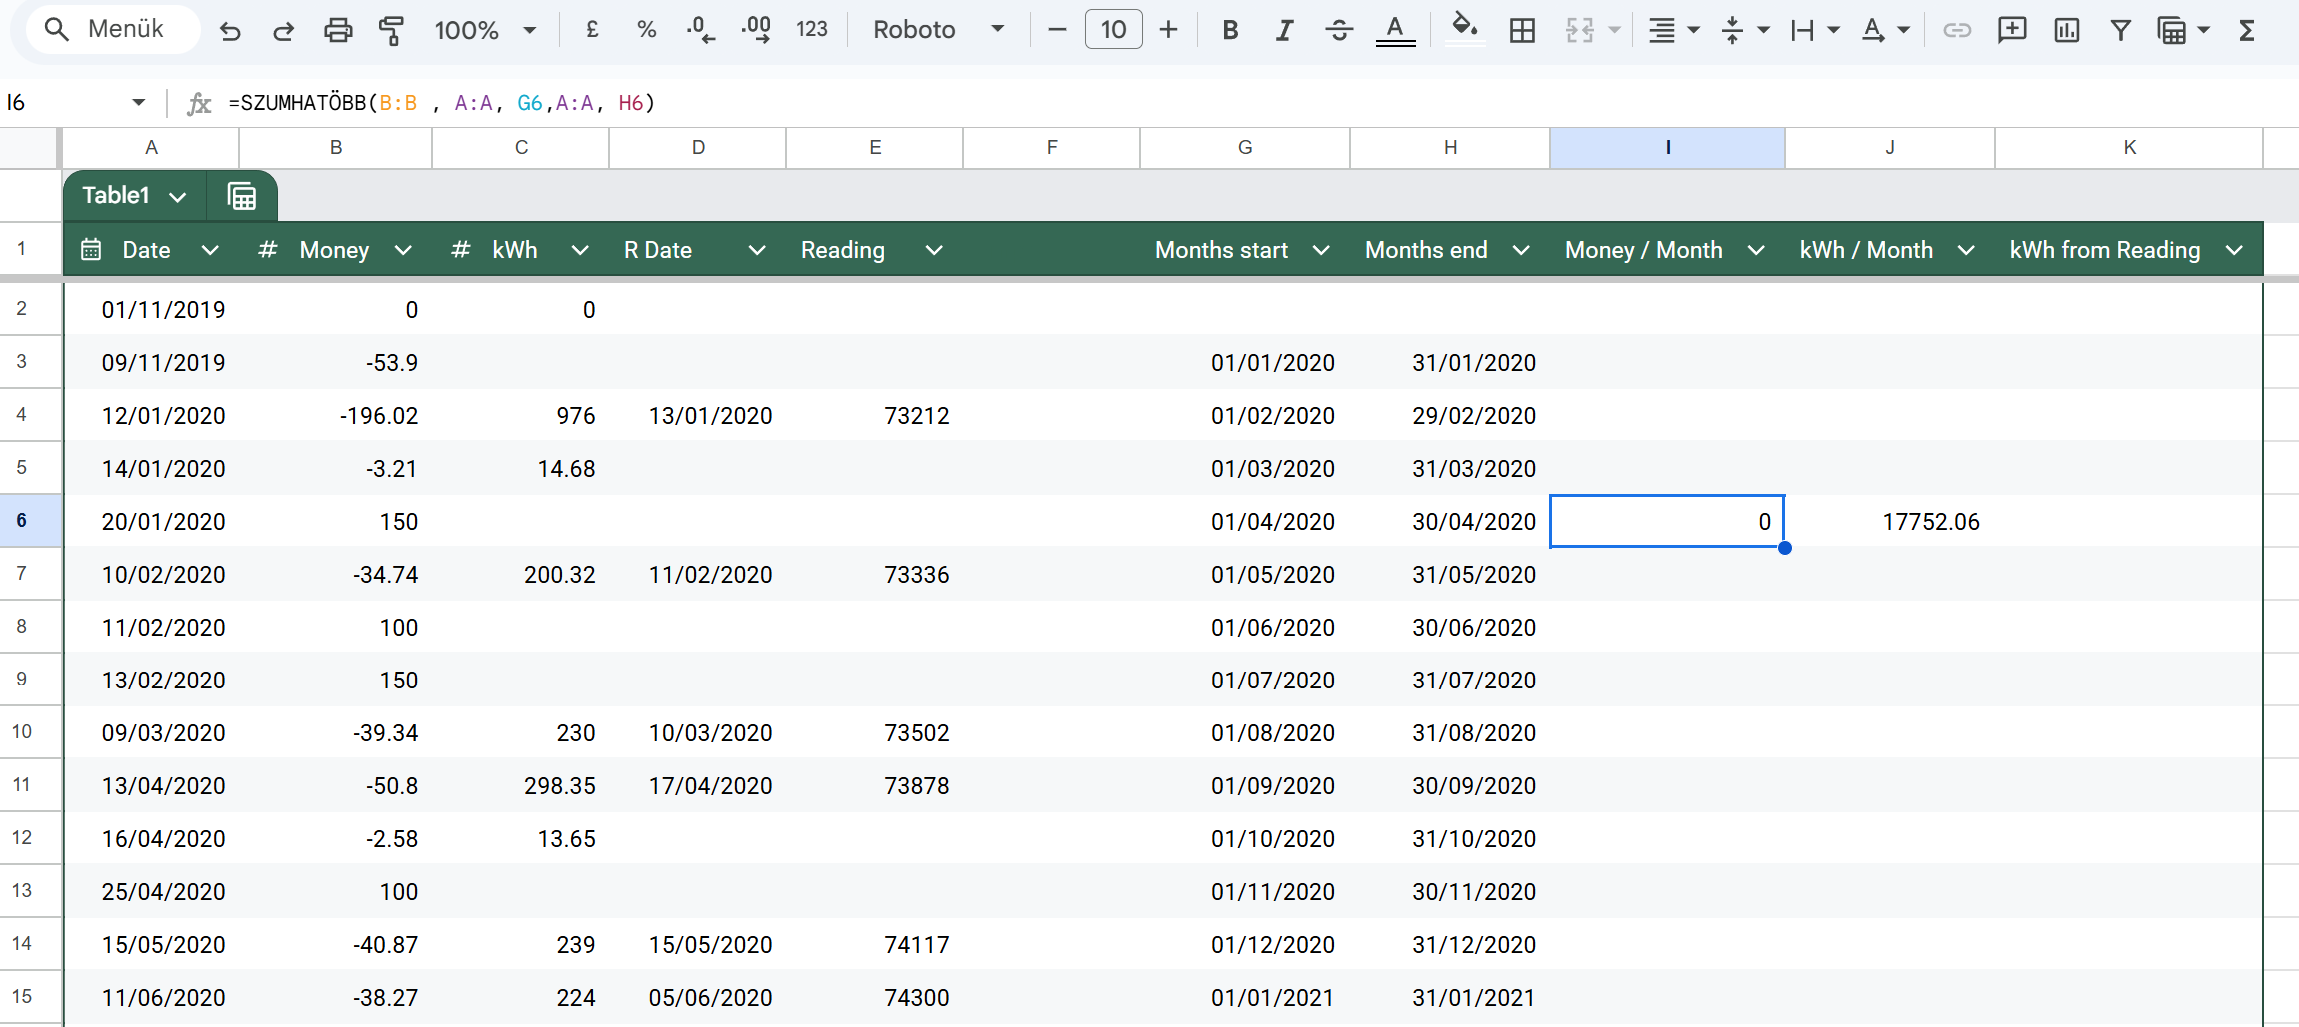Activate the Paint format roller

391,30
